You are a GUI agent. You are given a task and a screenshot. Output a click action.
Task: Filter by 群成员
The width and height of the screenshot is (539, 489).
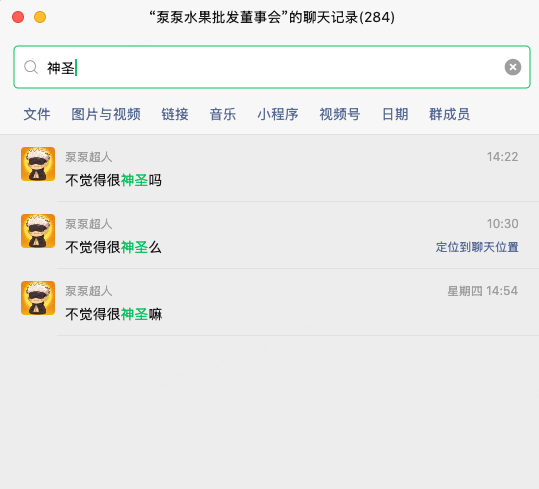[x=449, y=114]
